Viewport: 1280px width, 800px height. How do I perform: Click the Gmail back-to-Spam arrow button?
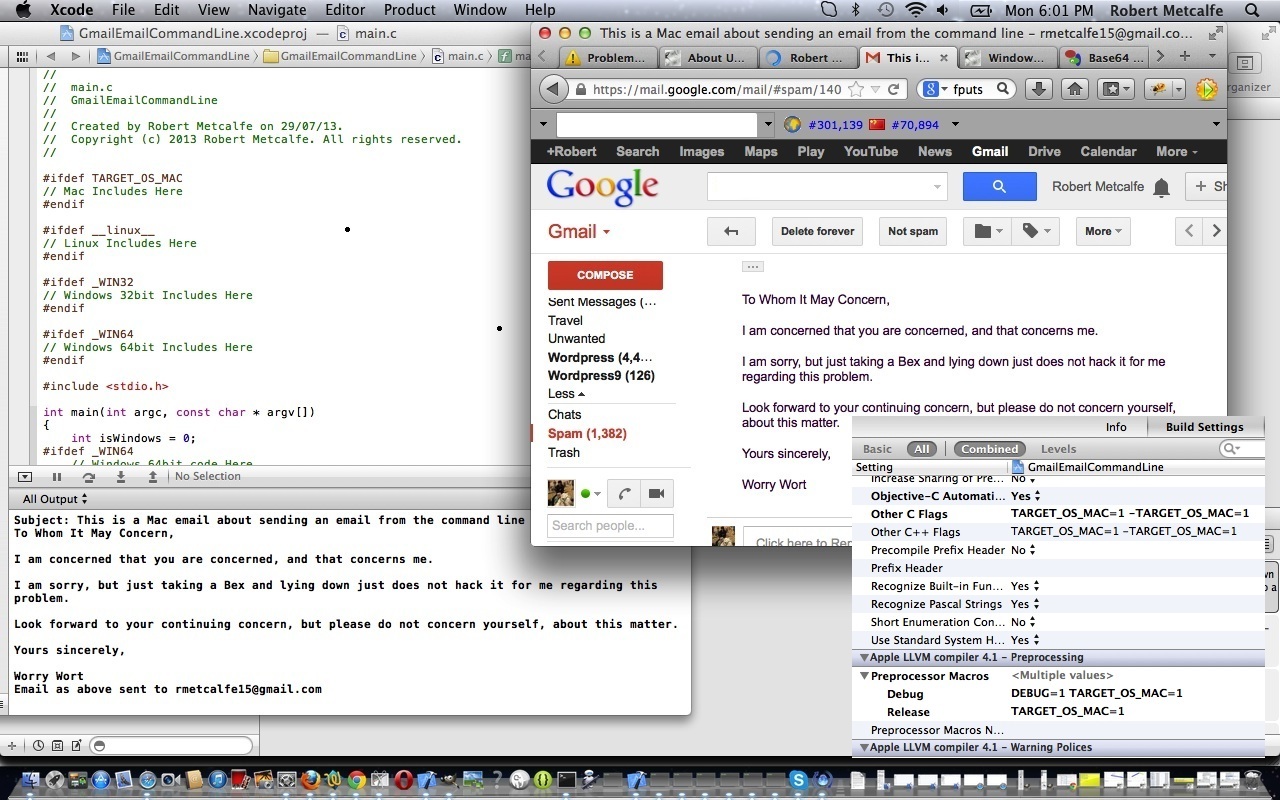click(731, 231)
